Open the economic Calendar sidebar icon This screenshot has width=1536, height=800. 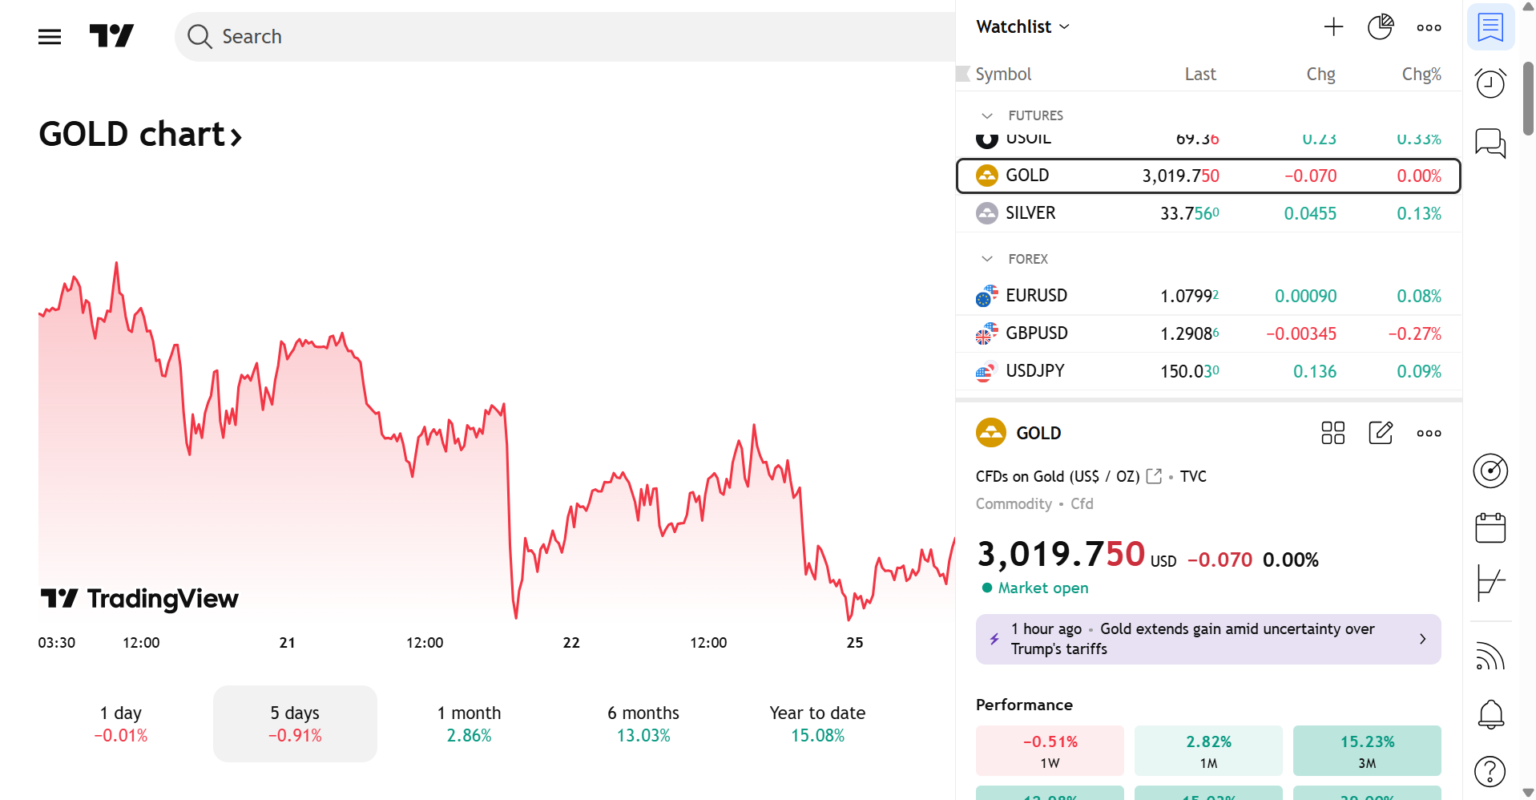point(1490,527)
